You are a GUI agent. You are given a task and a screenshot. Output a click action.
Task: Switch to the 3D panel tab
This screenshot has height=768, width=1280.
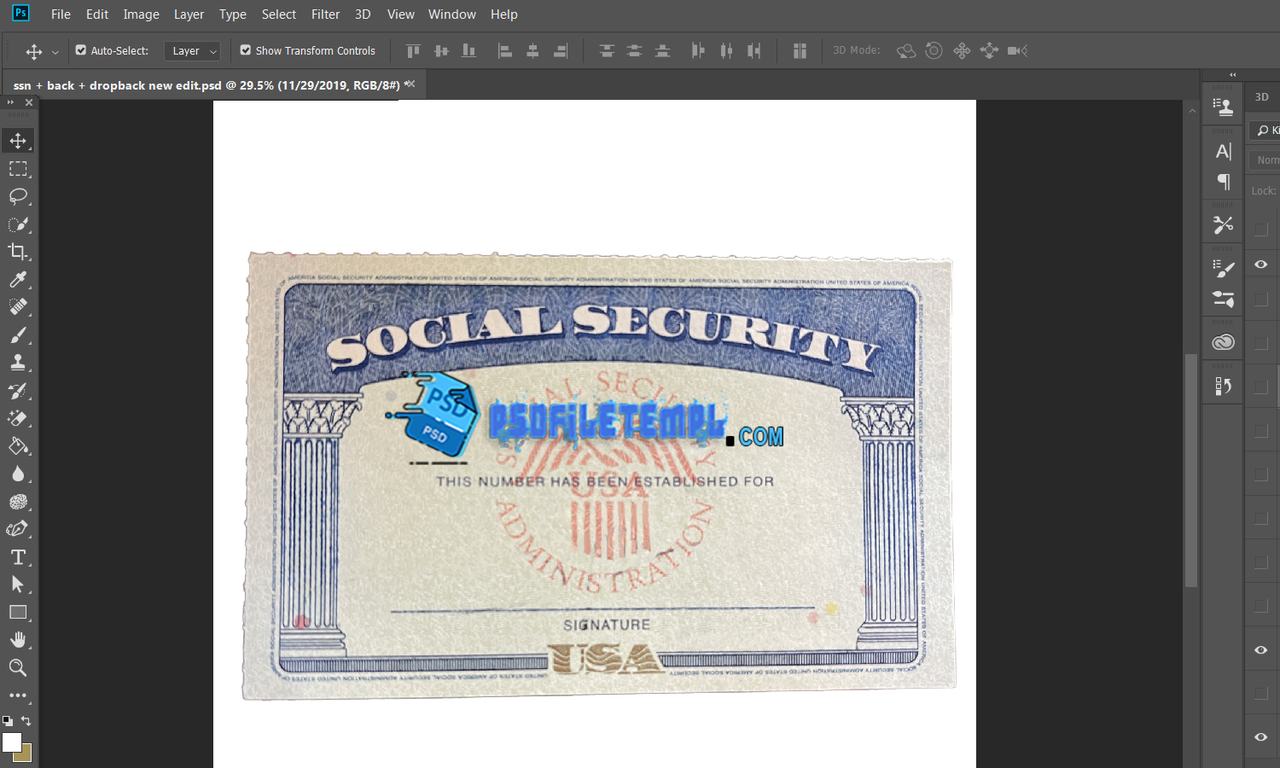[1262, 97]
